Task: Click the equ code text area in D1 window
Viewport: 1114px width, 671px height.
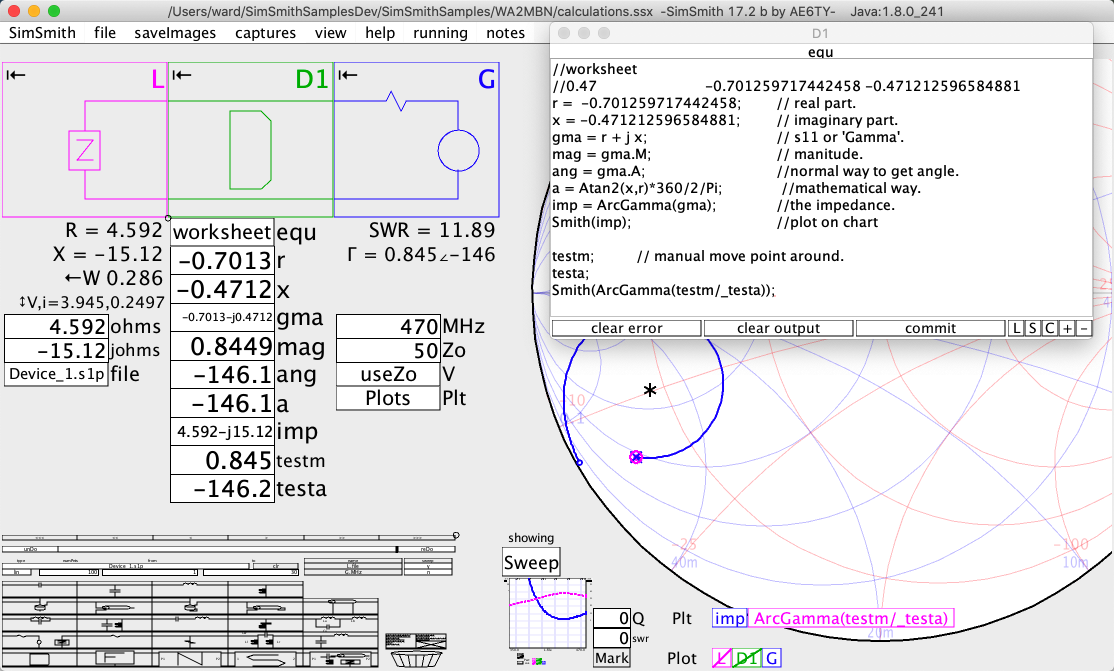Action: 821,188
